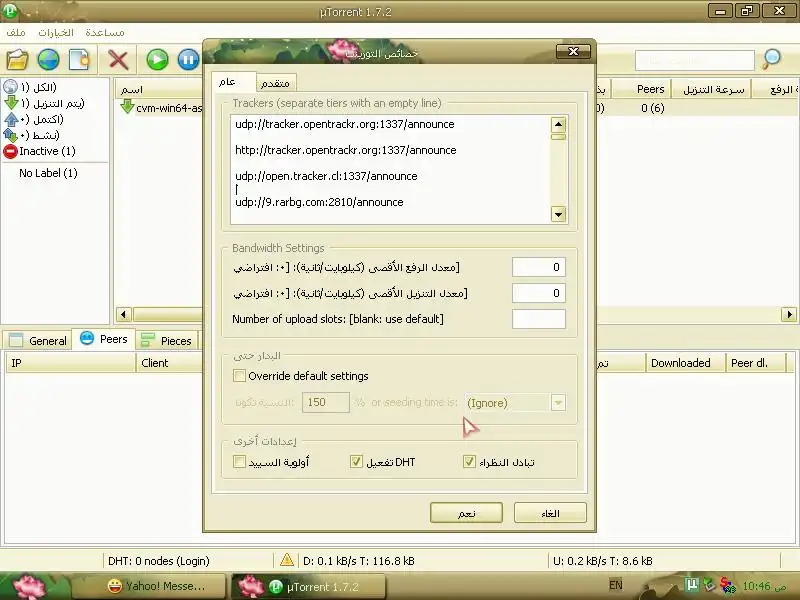Open the Help menu (مساعدة)
Screen dimensions: 800x600
tap(105, 33)
